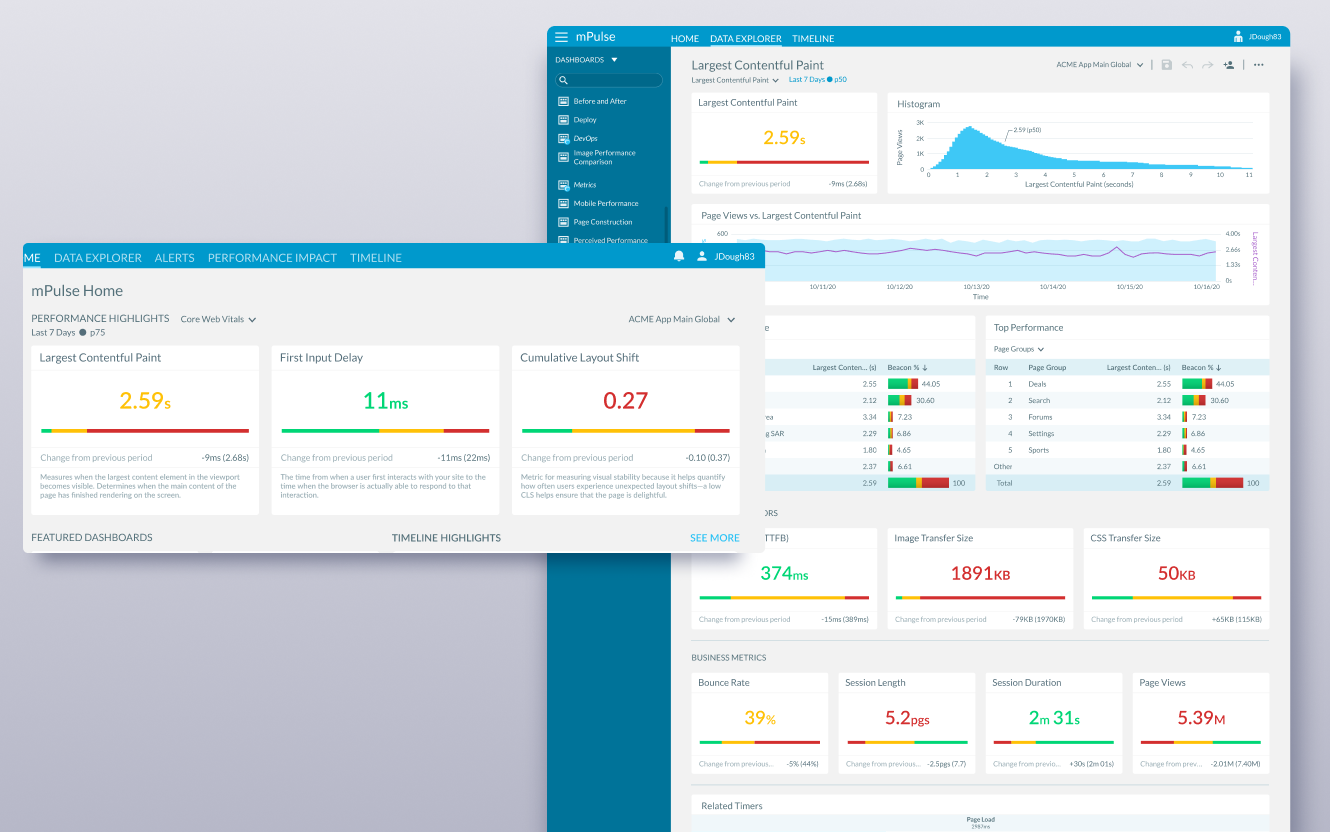
Task: Click Last 7 Days p50 filter link
Action: point(818,80)
